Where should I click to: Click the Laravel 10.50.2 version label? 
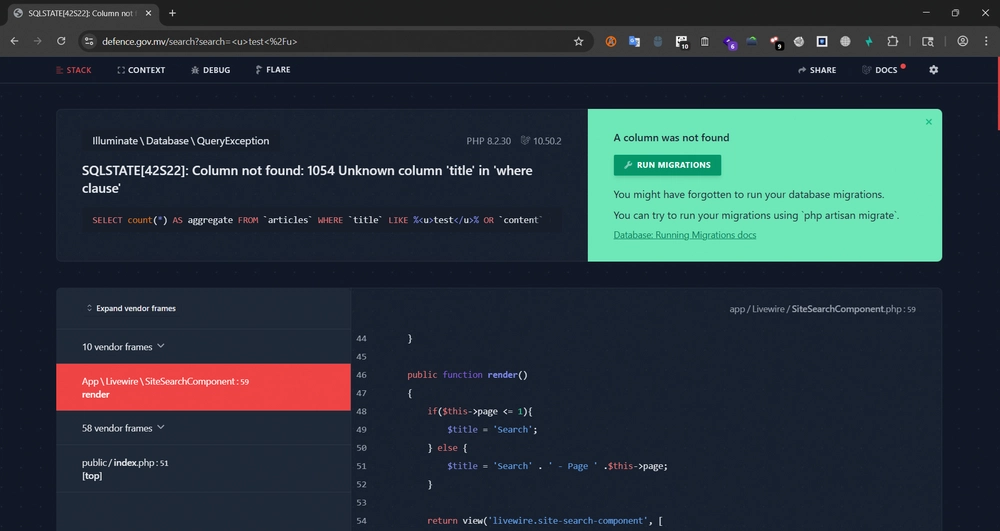point(541,141)
